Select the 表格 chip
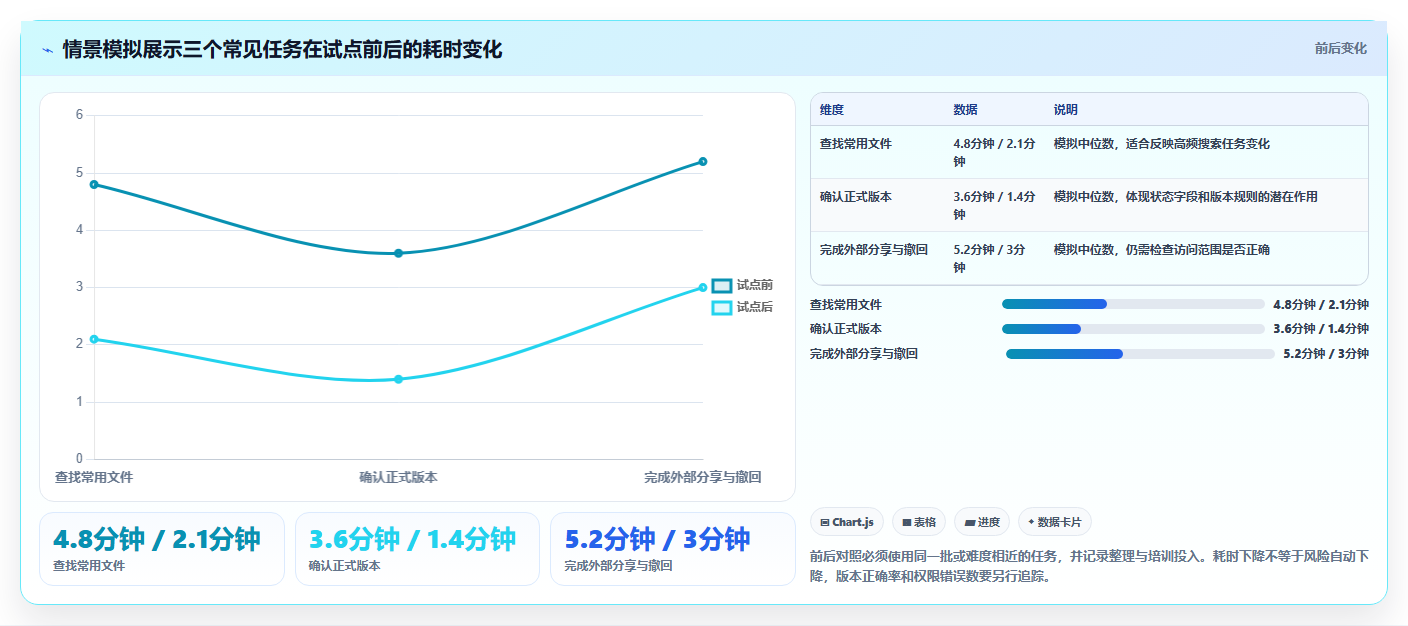 click(x=918, y=522)
